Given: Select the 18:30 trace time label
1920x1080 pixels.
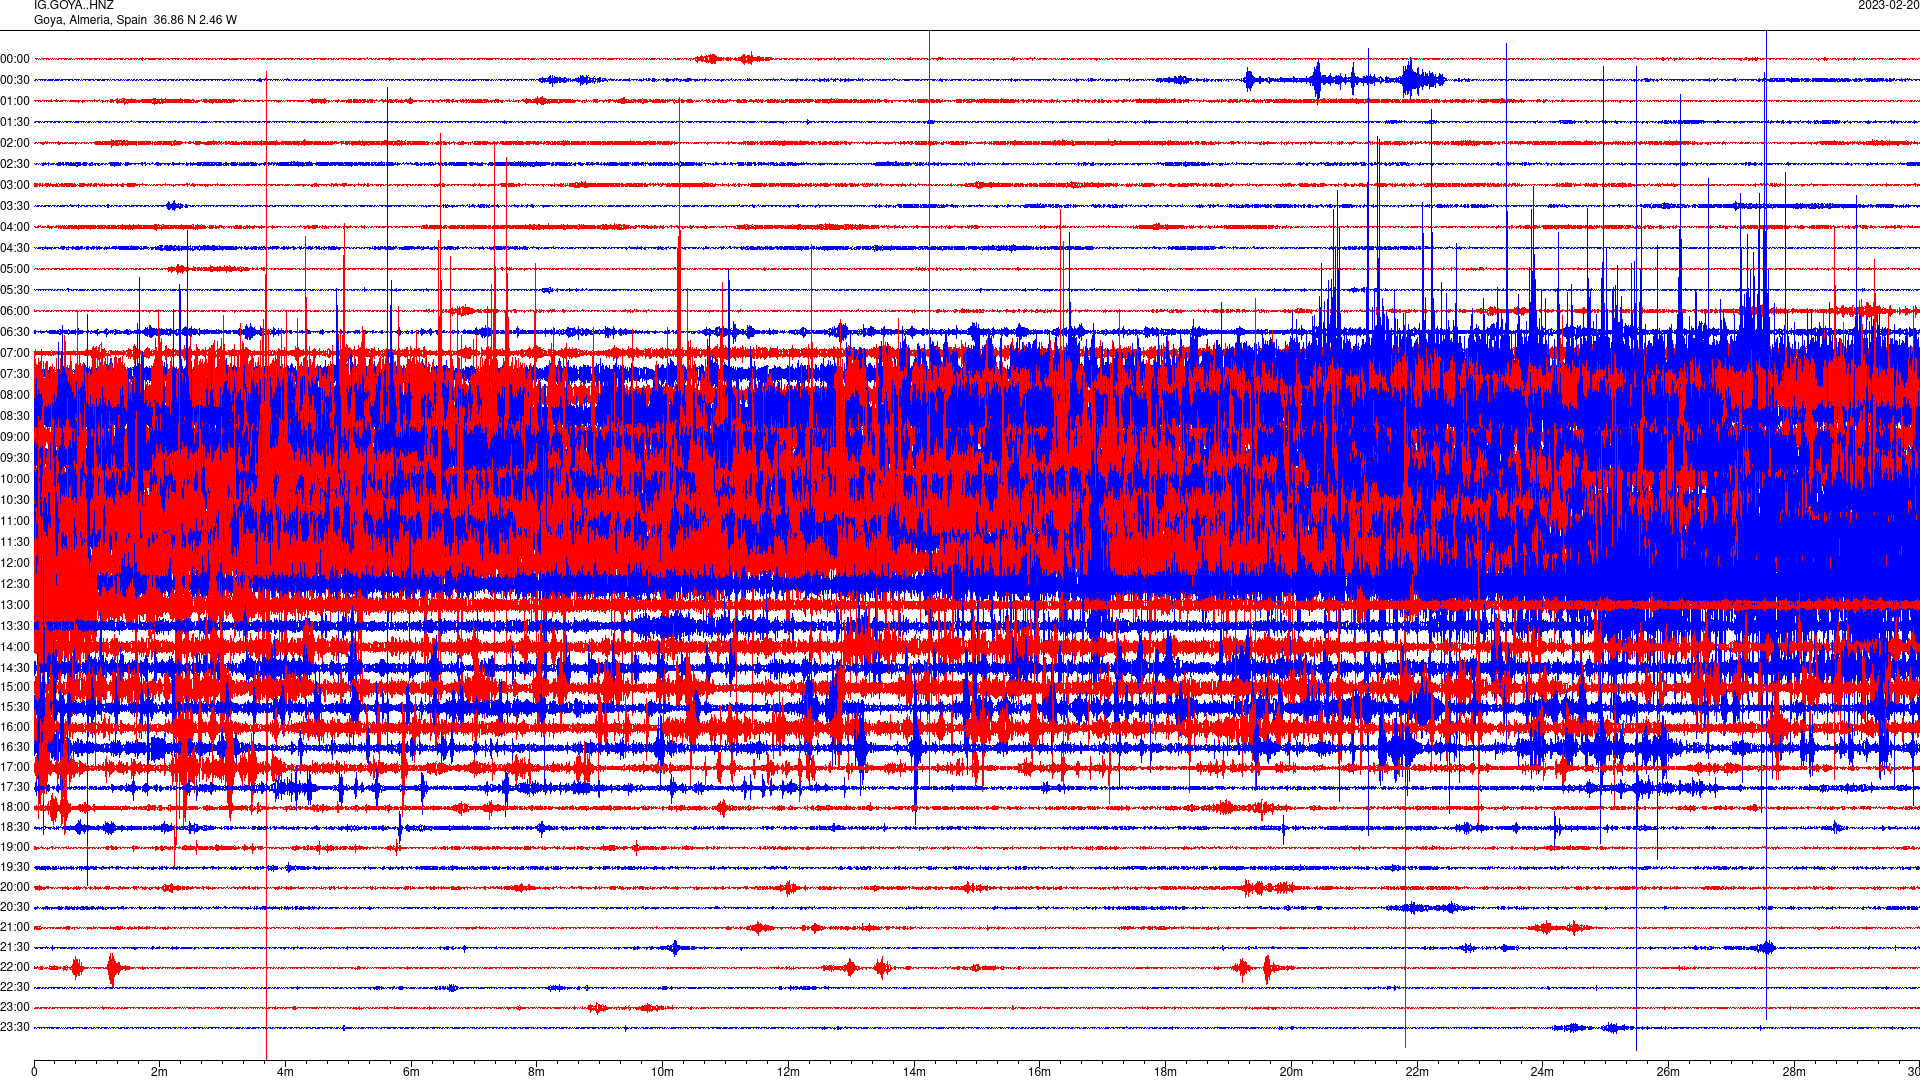Looking at the screenshot, I should 15,827.
